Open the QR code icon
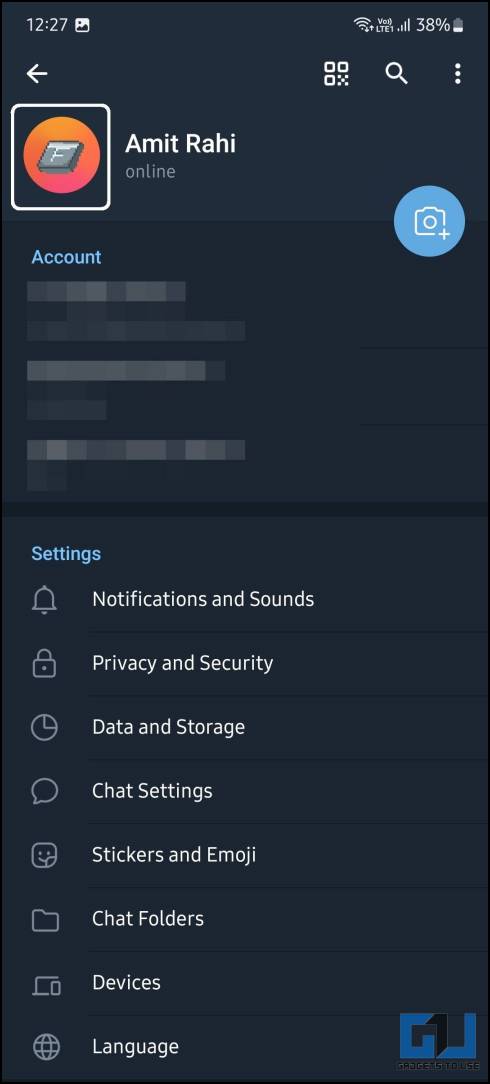Screen dimensions: 490x1084 [x=337, y=73]
